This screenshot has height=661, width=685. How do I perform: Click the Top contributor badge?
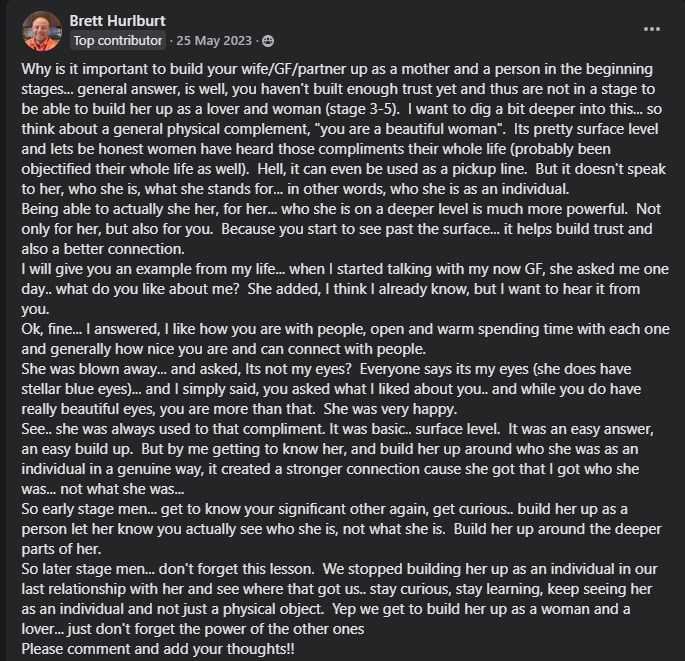click(118, 41)
